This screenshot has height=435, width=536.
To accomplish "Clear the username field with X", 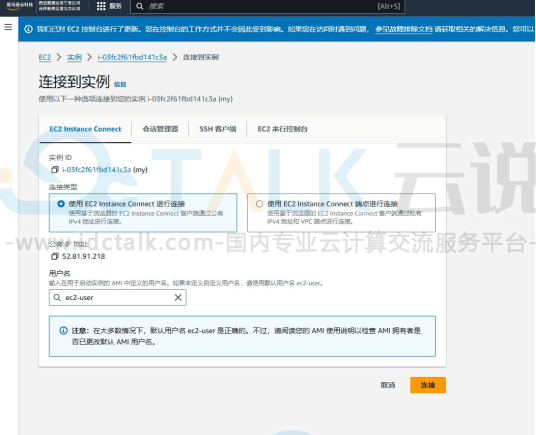I will point(178,298).
